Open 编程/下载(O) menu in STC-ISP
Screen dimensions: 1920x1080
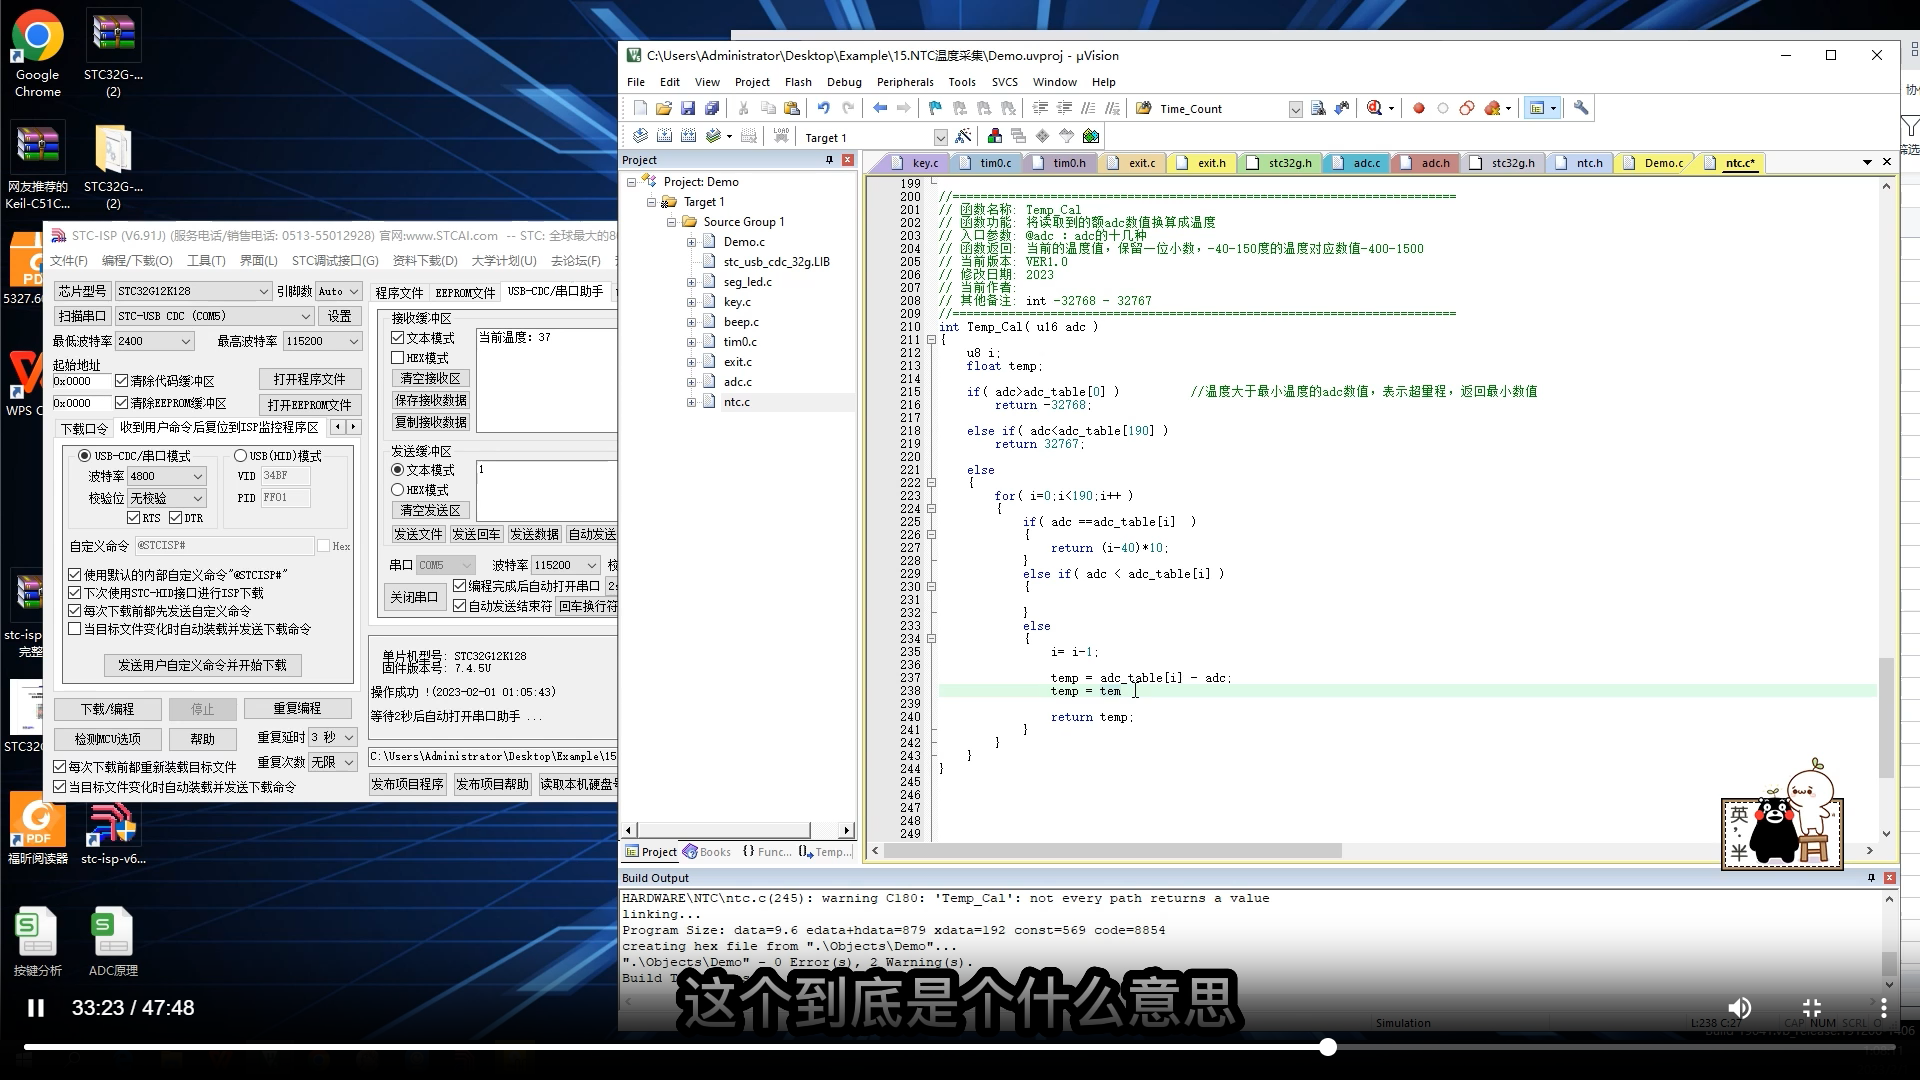click(137, 261)
